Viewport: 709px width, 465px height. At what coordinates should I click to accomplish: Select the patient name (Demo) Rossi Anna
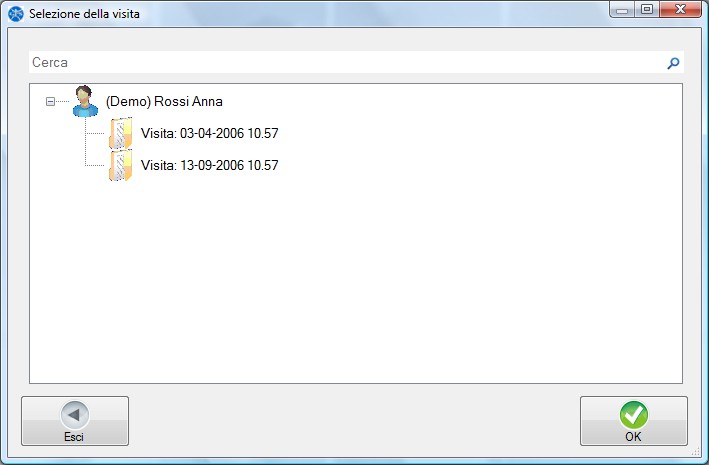coord(164,101)
